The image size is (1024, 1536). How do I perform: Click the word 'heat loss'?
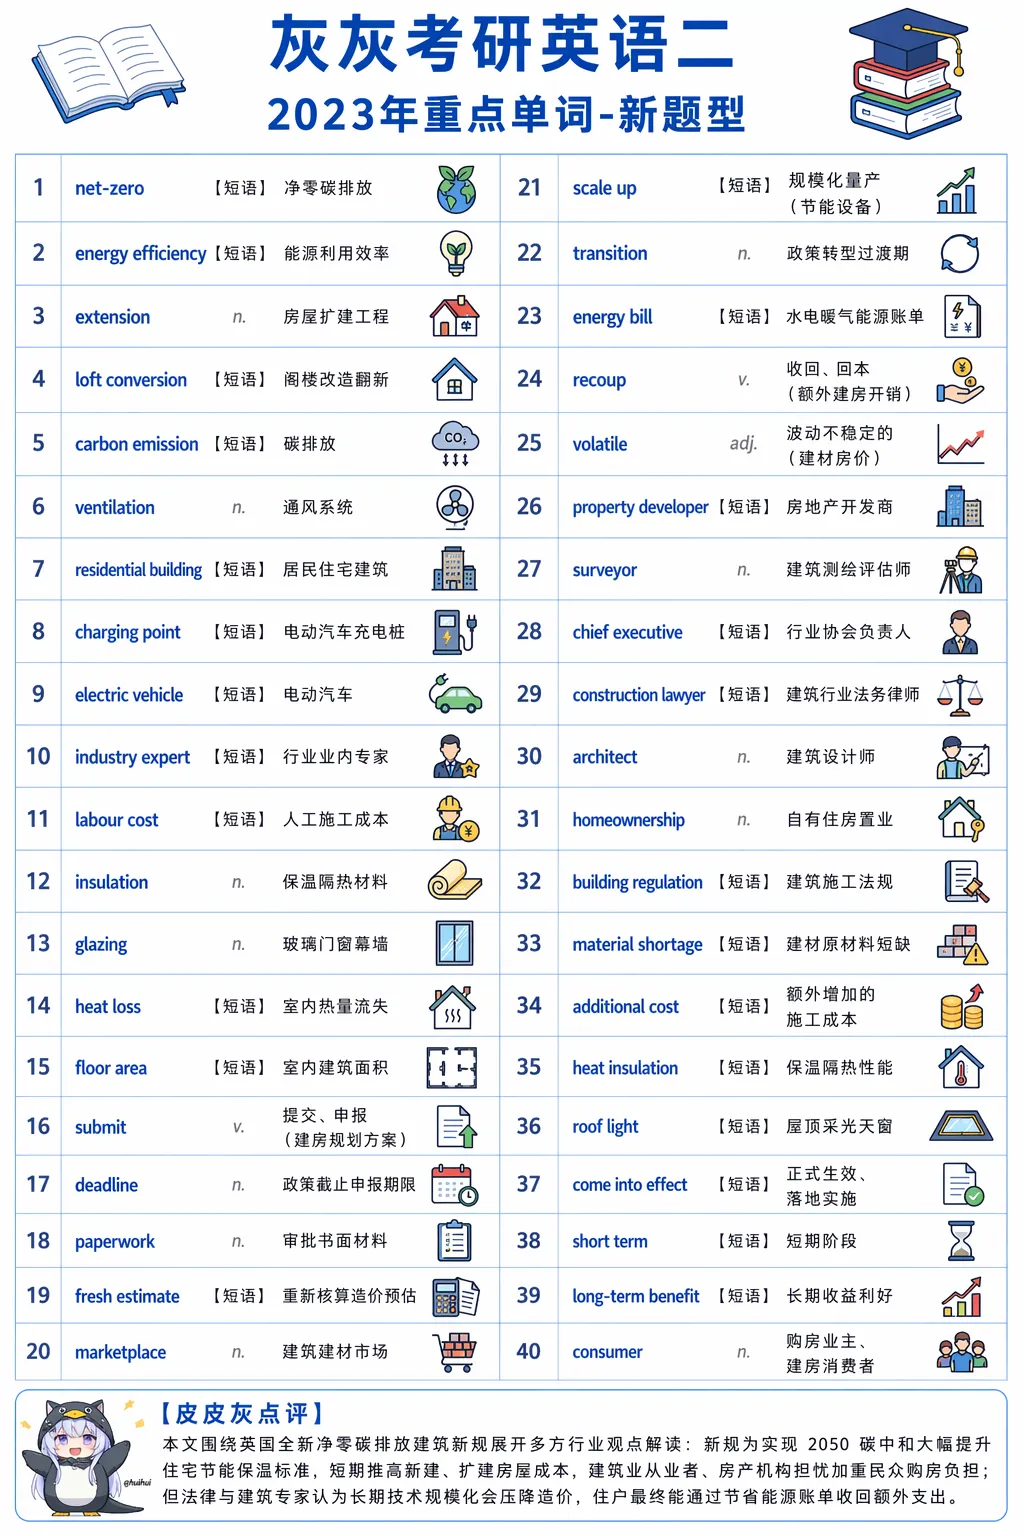pos(108,1007)
